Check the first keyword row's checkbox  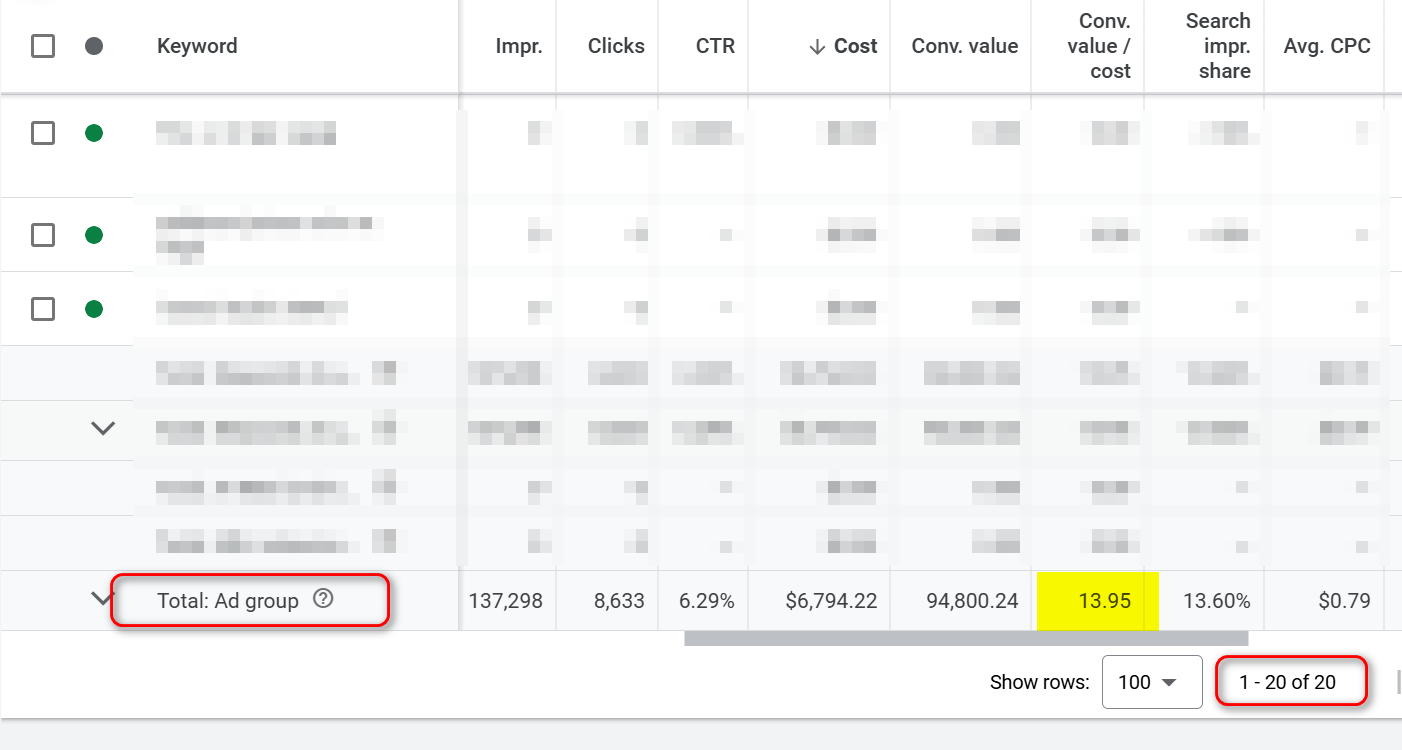[43, 133]
